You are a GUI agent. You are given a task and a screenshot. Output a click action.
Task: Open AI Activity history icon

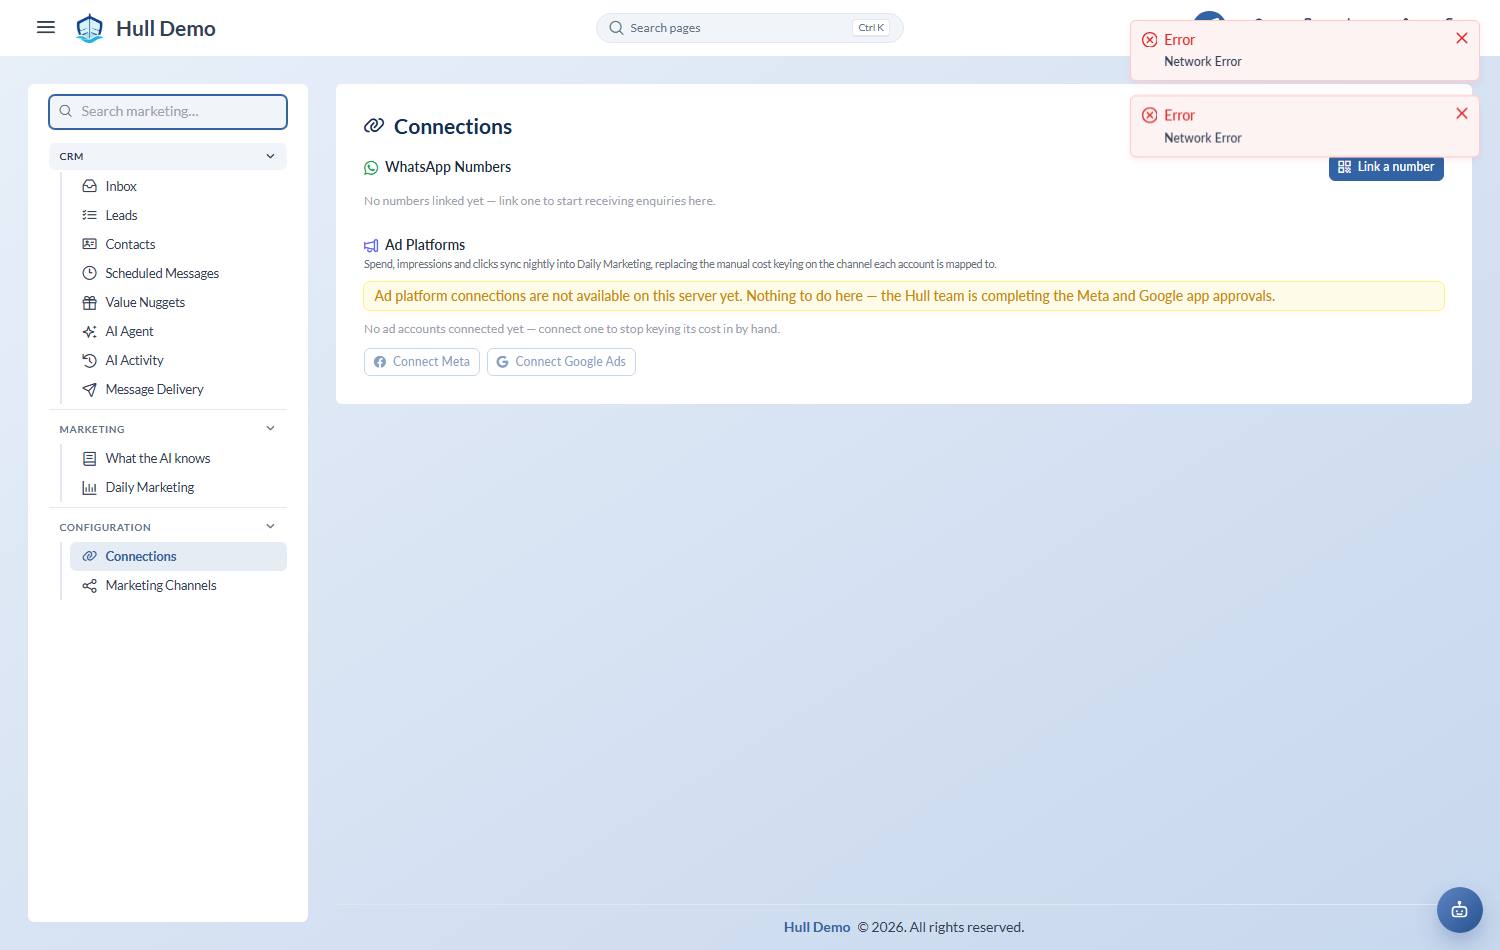click(x=89, y=360)
